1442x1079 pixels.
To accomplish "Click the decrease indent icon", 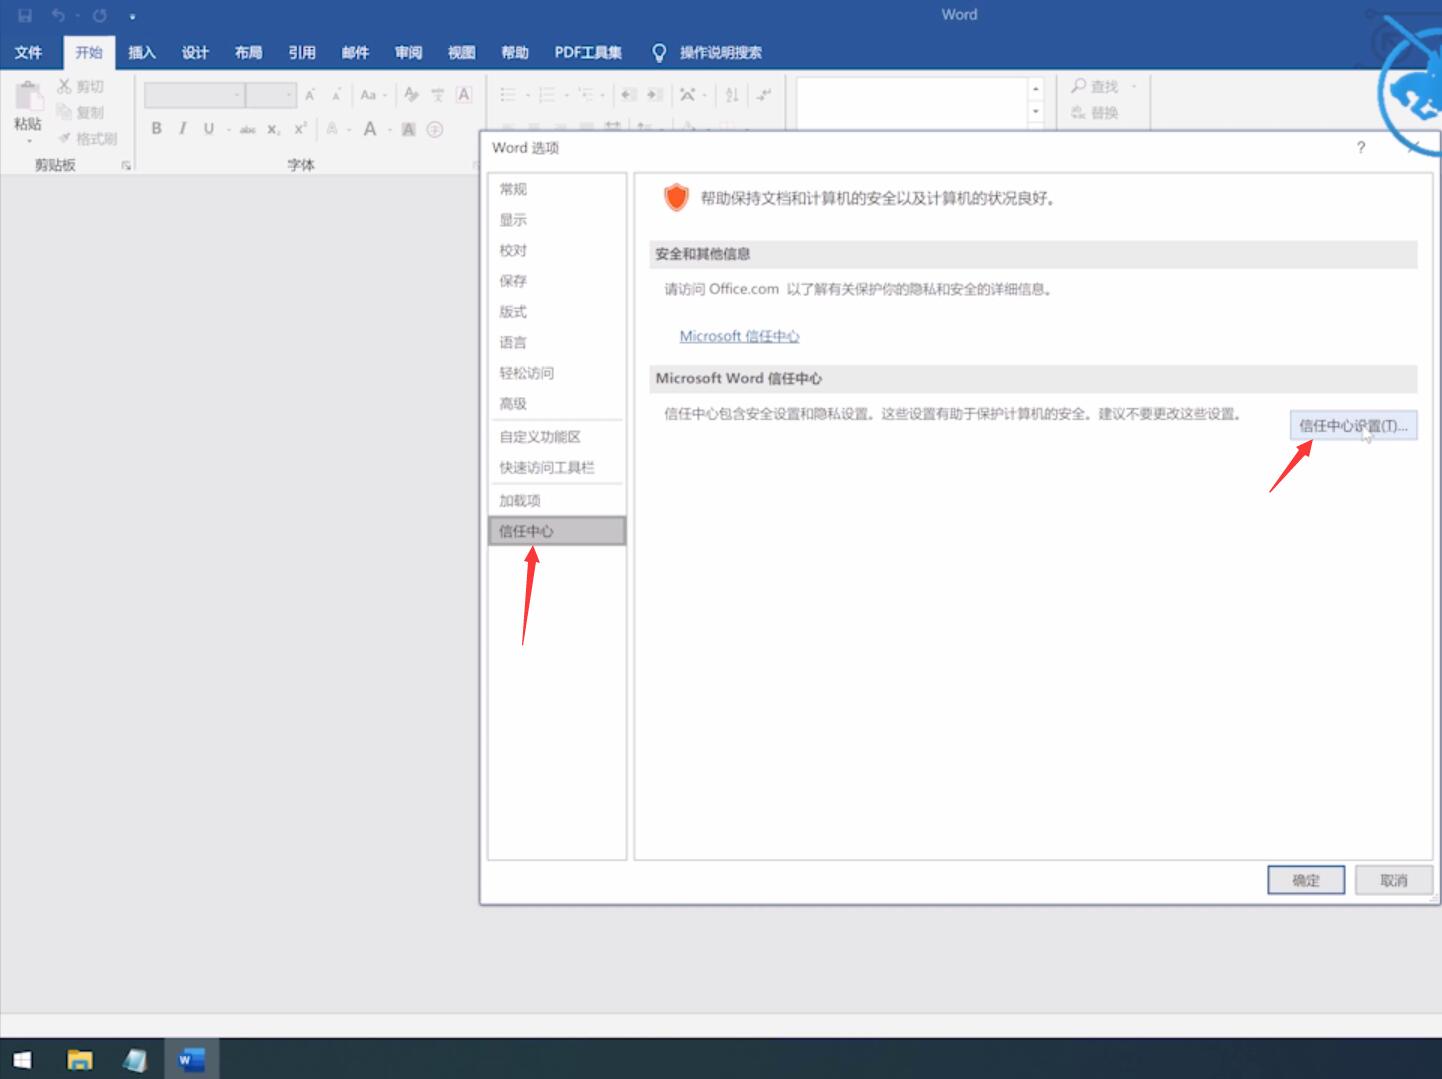I will click(628, 95).
